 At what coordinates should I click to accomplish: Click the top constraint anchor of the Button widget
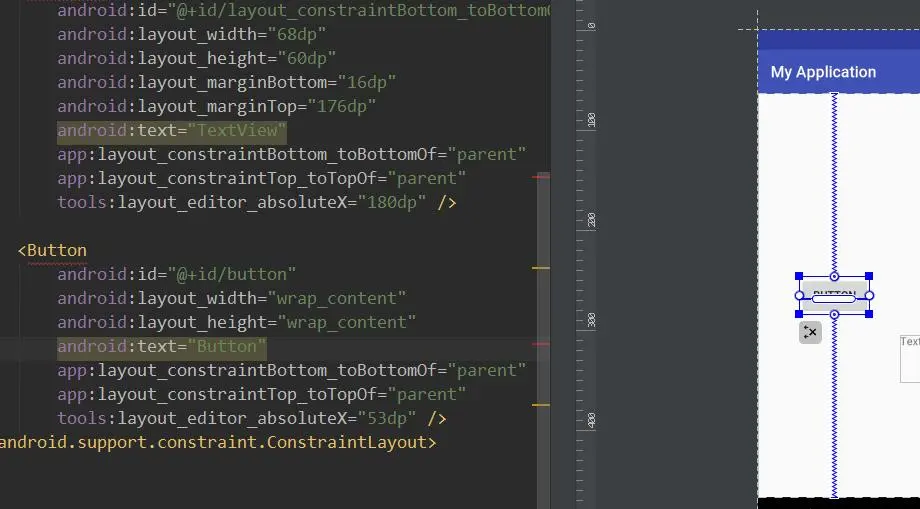click(834, 276)
